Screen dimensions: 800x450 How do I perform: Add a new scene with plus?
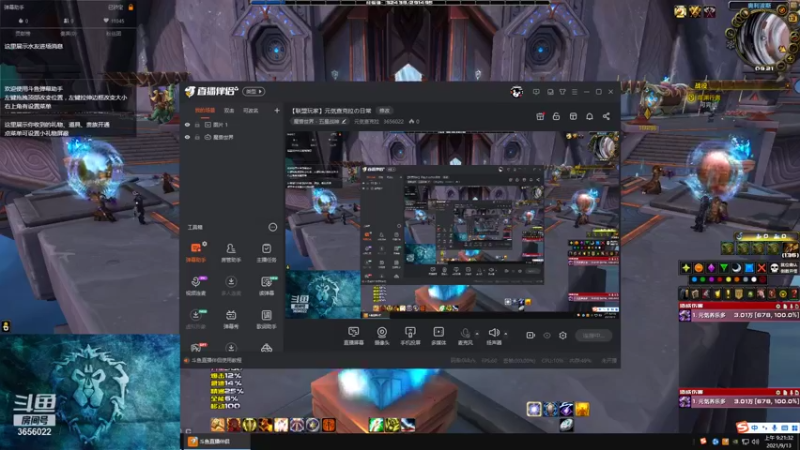click(x=277, y=110)
